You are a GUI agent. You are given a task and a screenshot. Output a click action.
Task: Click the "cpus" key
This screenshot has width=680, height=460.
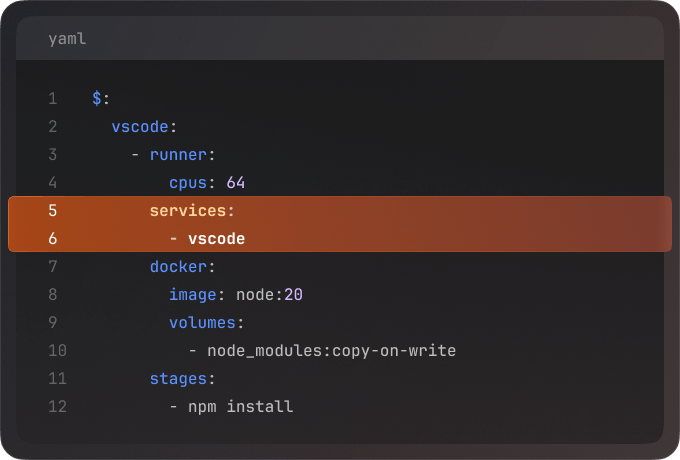point(188,183)
